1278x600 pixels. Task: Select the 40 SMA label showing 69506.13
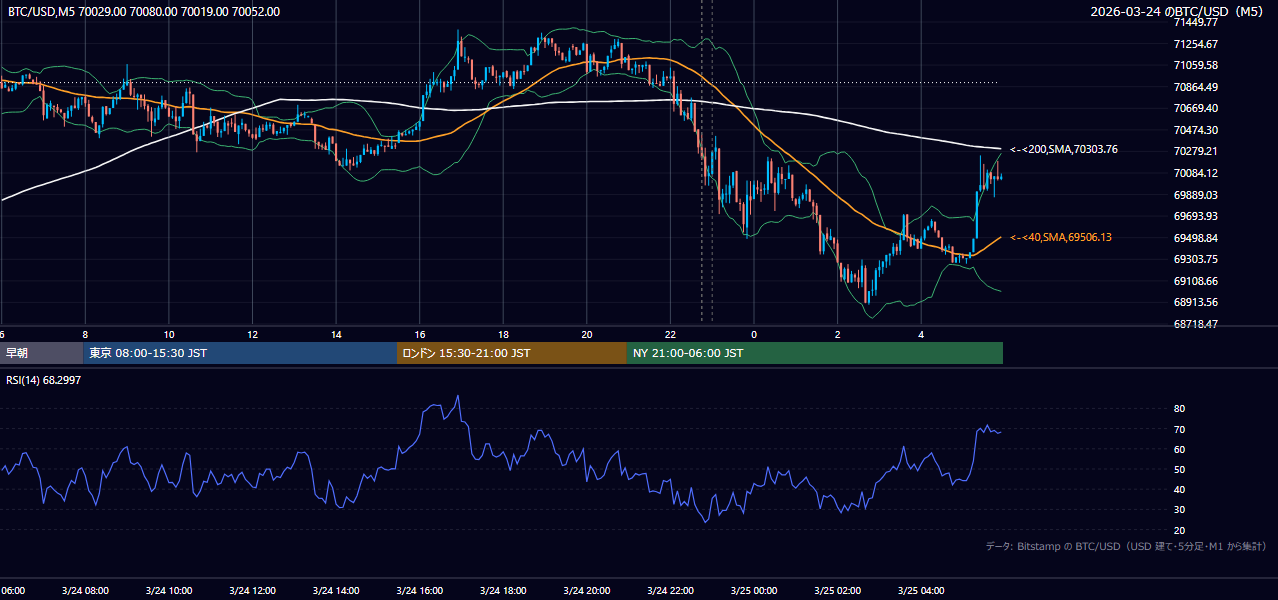[x=1061, y=237]
